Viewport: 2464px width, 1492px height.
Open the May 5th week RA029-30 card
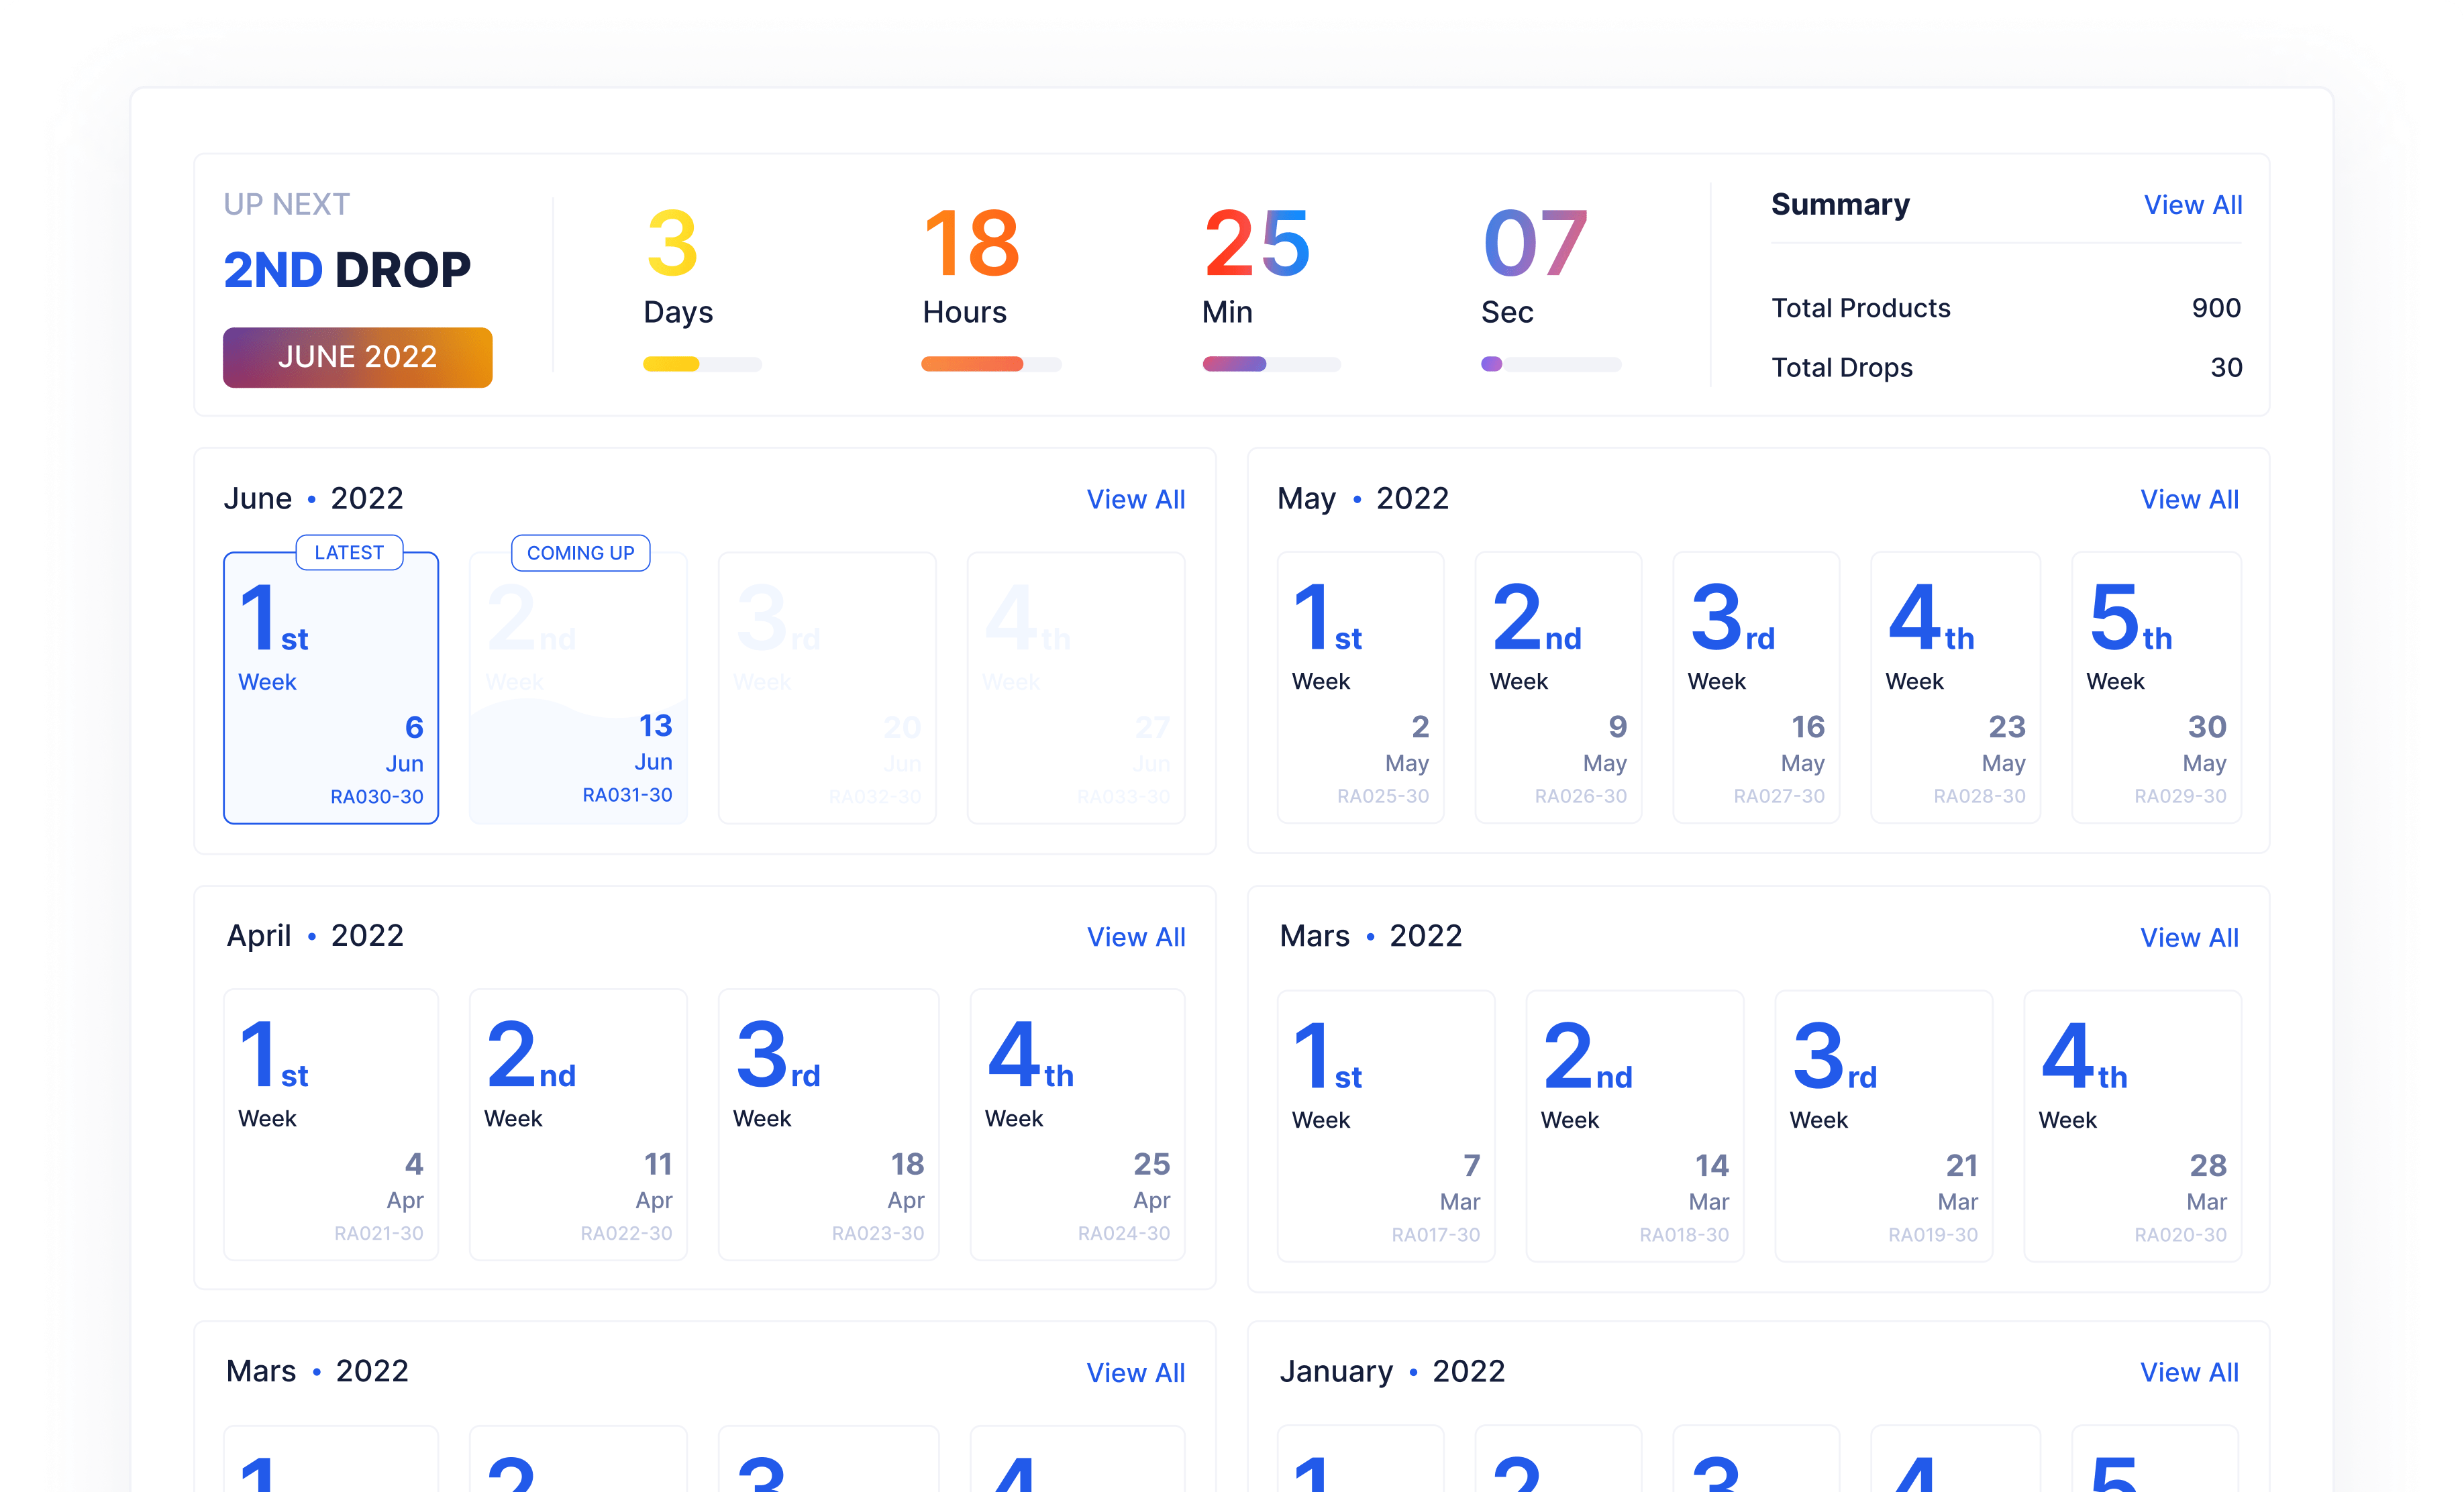pos(2155,688)
